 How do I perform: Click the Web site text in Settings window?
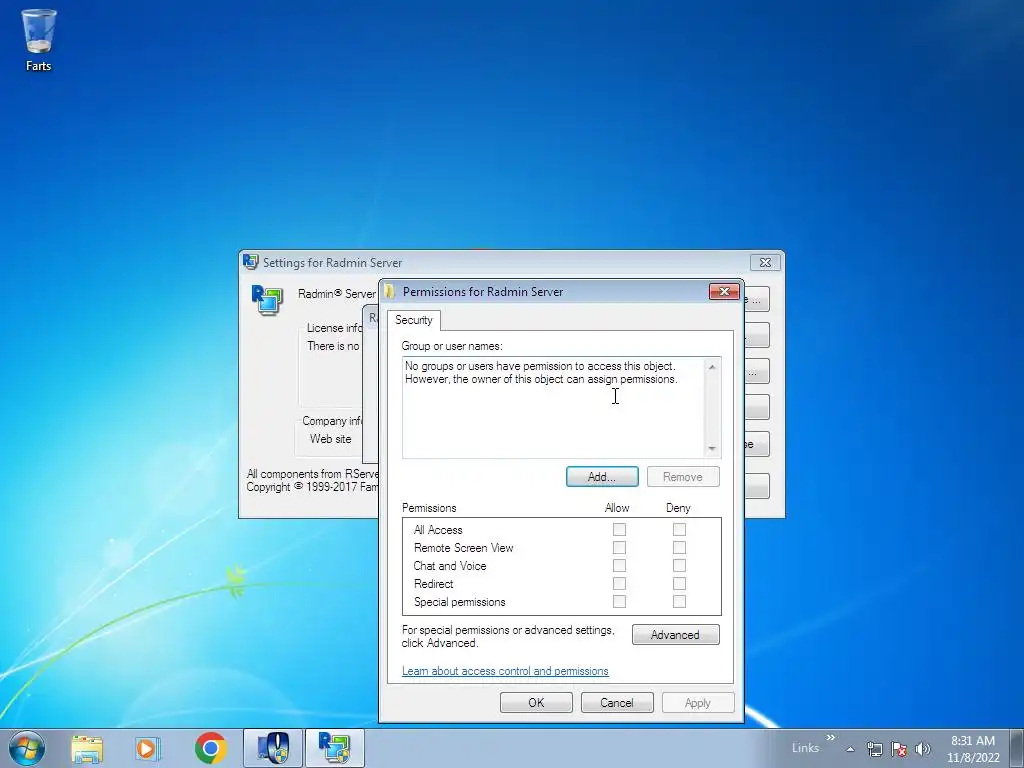(330, 439)
